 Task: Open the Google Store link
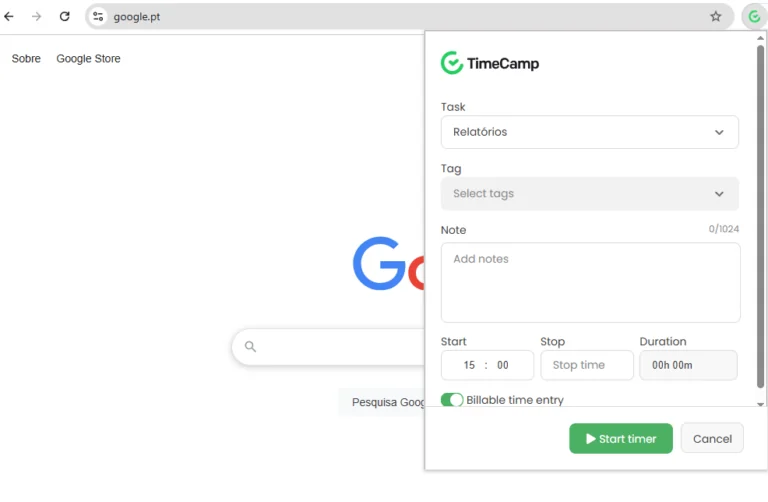tap(88, 59)
